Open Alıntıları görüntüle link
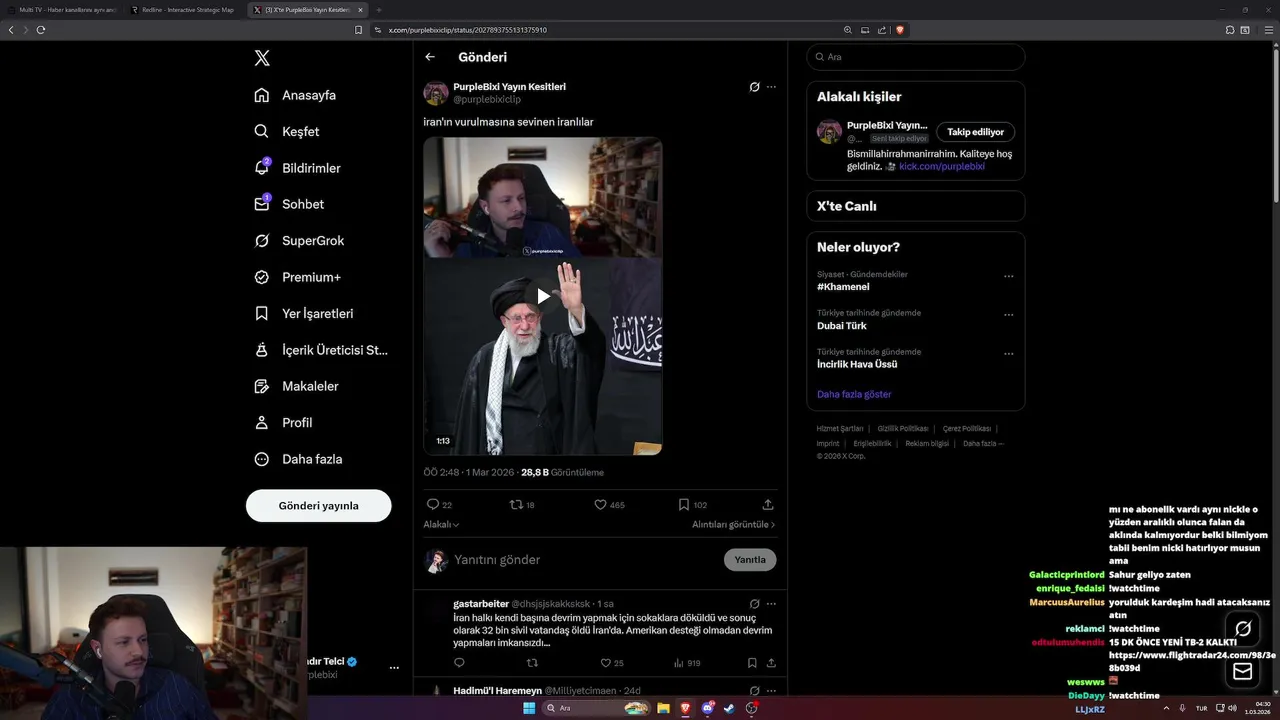Image resolution: width=1280 pixels, height=720 pixels. pos(733,524)
